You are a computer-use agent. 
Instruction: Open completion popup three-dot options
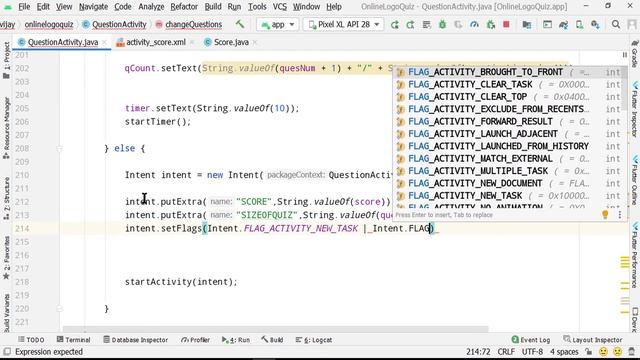pos(620,215)
